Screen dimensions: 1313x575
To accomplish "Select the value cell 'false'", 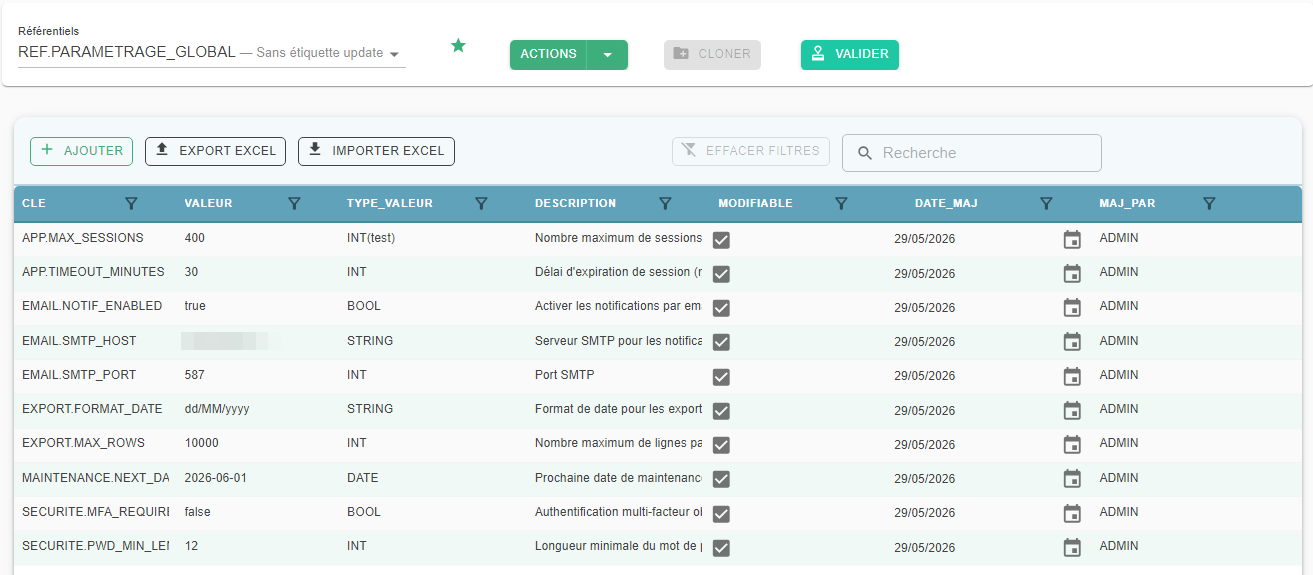I will tap(198, 512).
